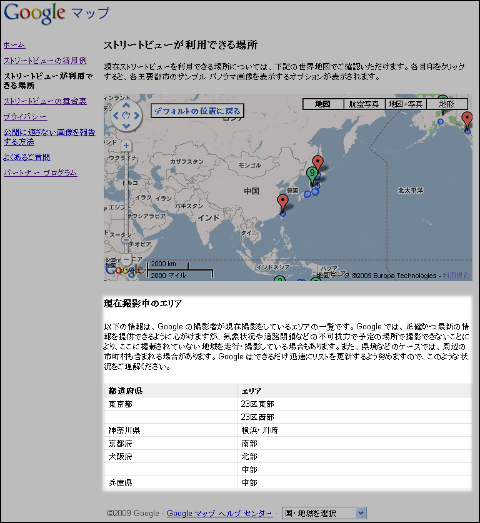480x523 pixels.
Task: Open the 公開に適さない画像を報告する方法 link
Action: pos(49,137)
